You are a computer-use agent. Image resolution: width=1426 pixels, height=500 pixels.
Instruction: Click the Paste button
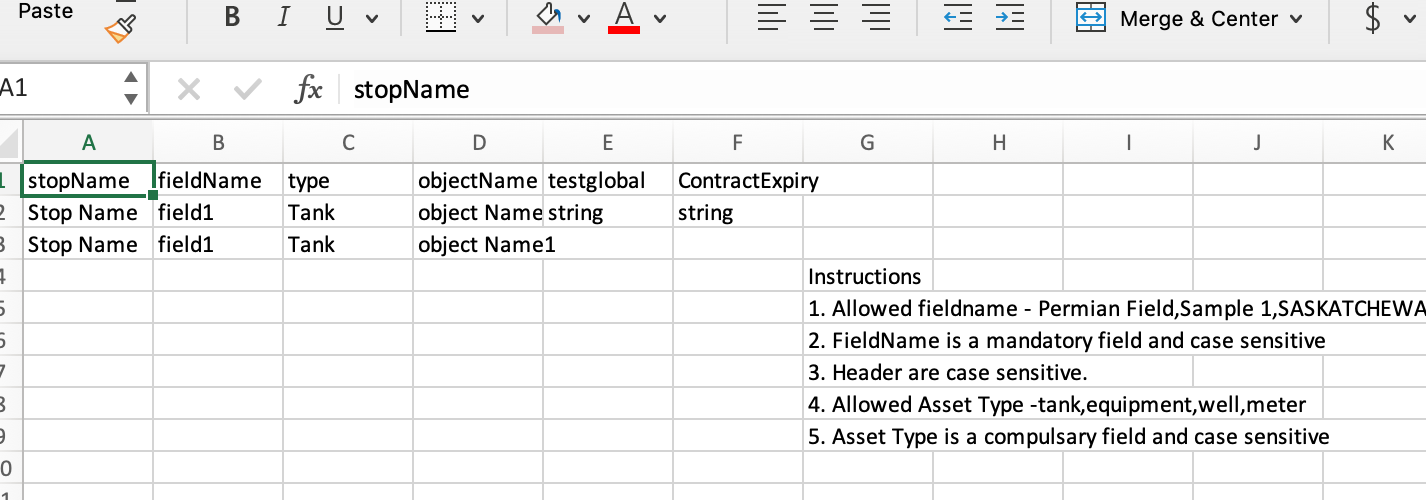[46, 11]
